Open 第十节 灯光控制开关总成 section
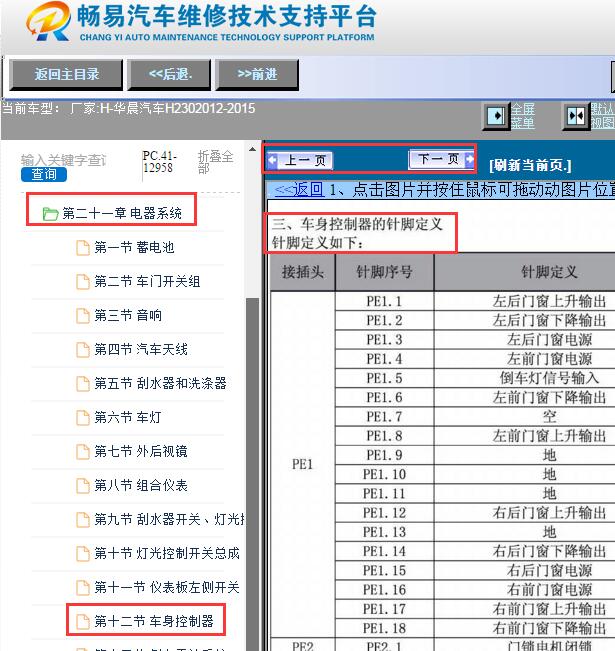This screenshot has height=651, width=615. tap(167, 553)
